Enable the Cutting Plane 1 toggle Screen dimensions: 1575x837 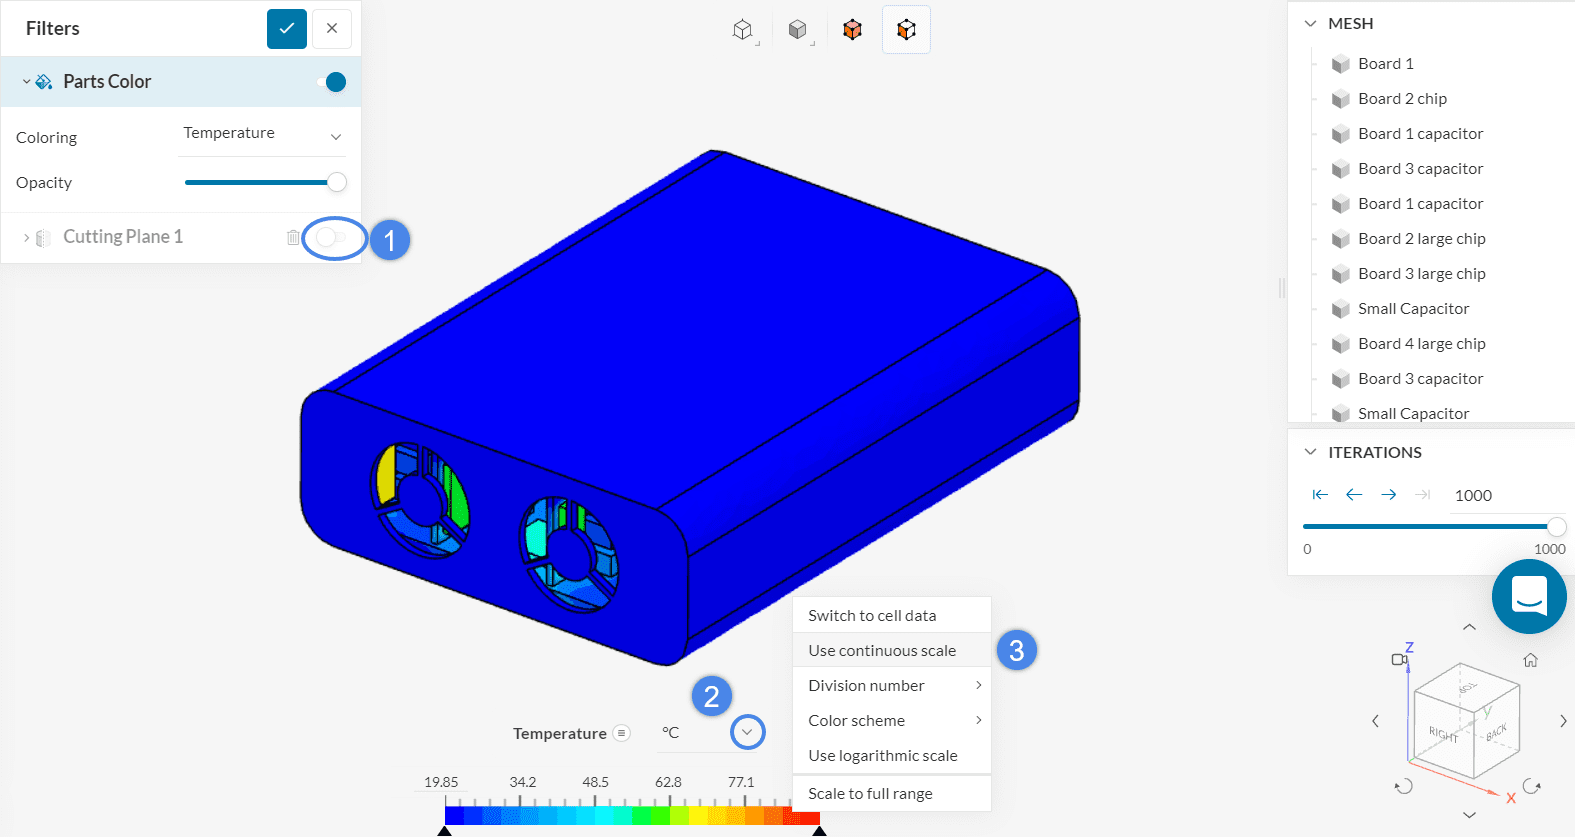pyautogui.click(x=330, y=238)
